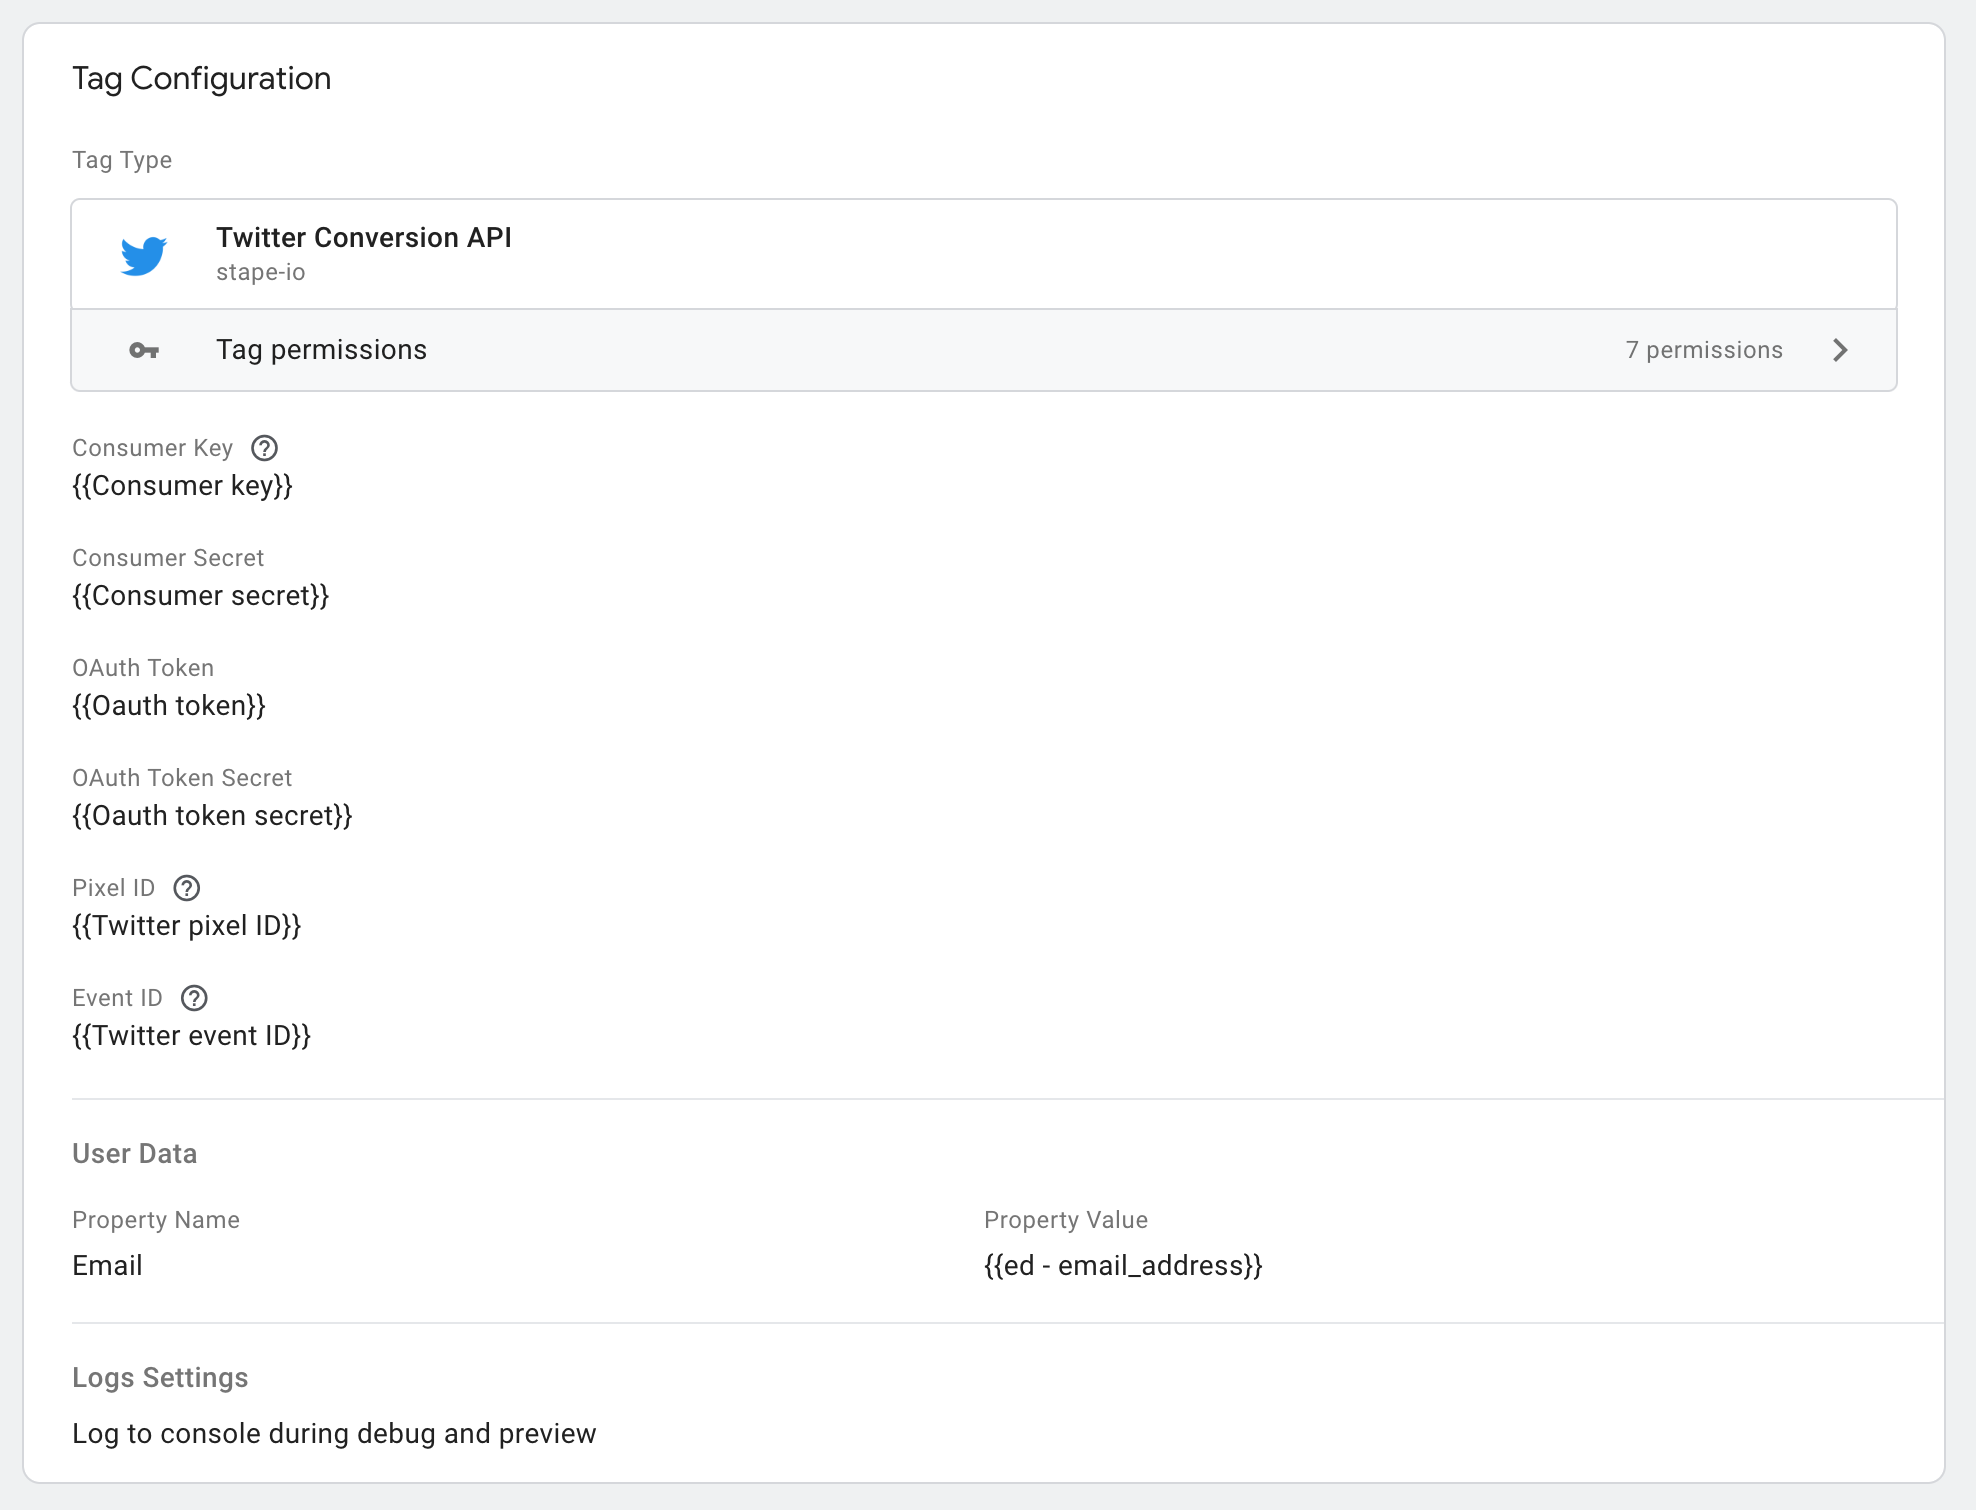Click the Logs Settings section heading

point(160,1378)
